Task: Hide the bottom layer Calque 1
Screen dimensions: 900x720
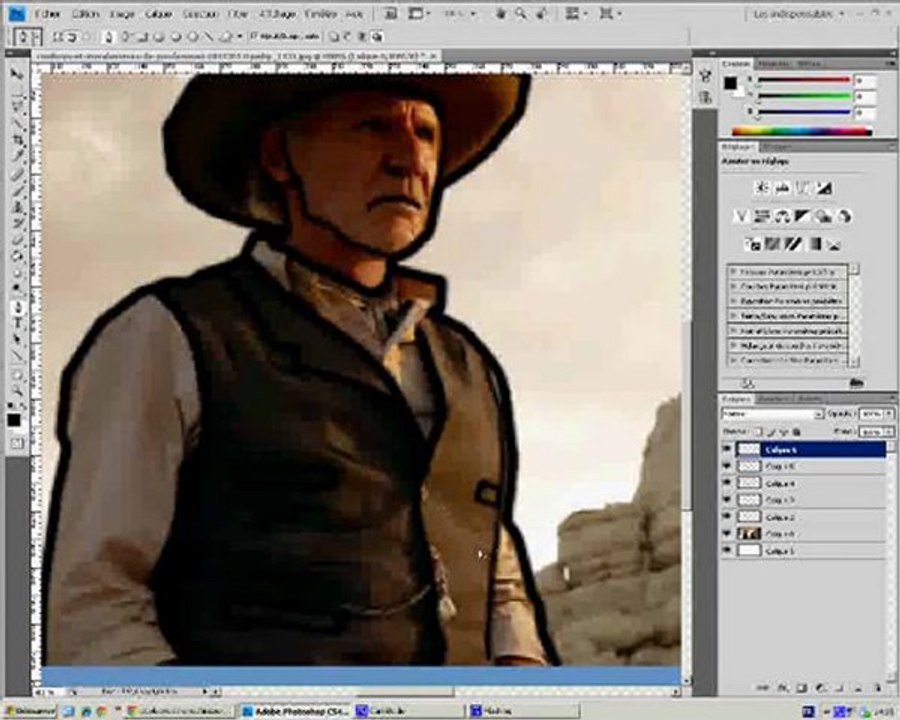Action: pos(727,551)
